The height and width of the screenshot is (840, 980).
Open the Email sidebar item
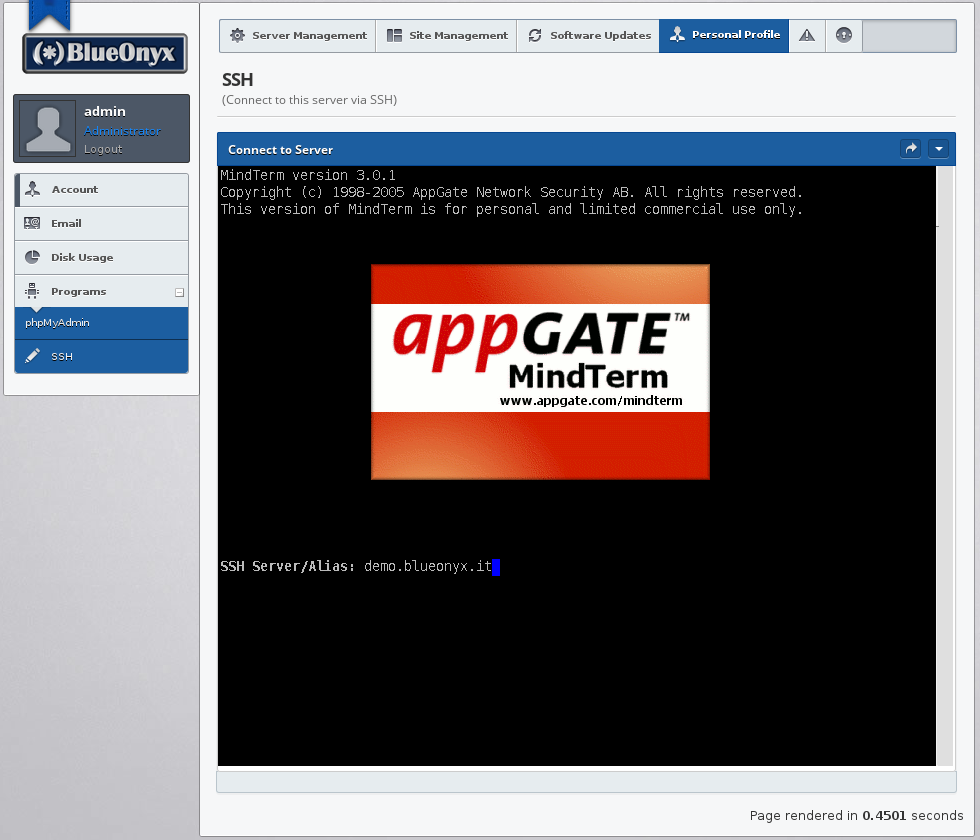point(101,224)
